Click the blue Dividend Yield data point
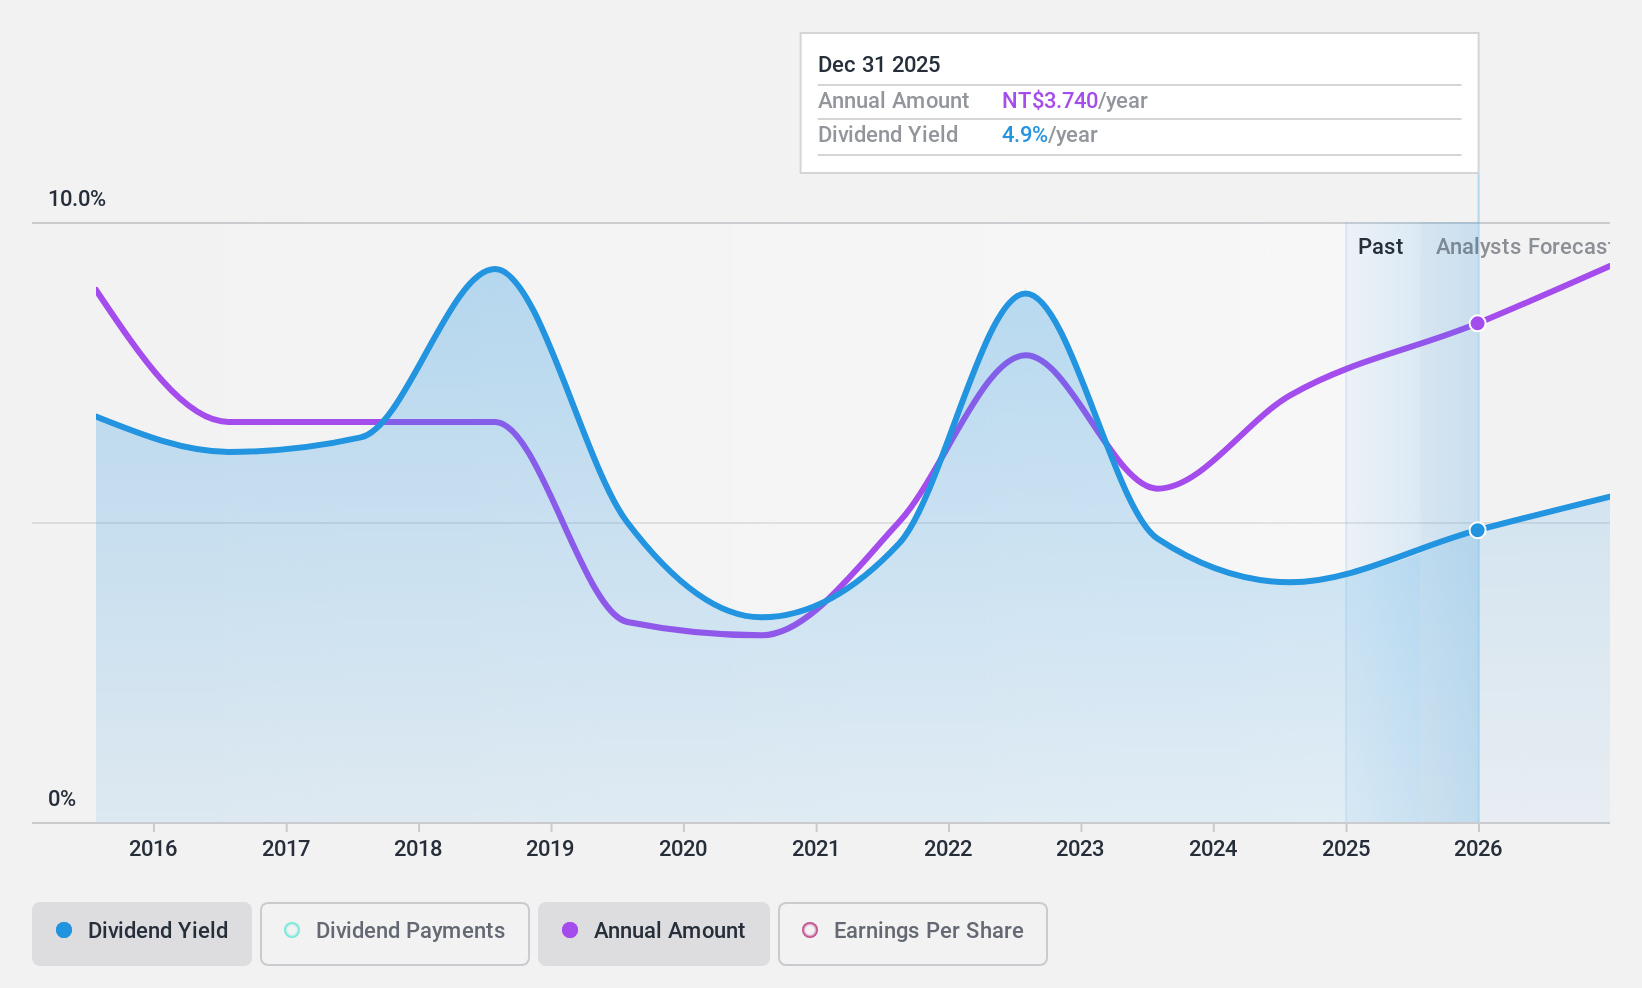 click(x=1477, y=530)
